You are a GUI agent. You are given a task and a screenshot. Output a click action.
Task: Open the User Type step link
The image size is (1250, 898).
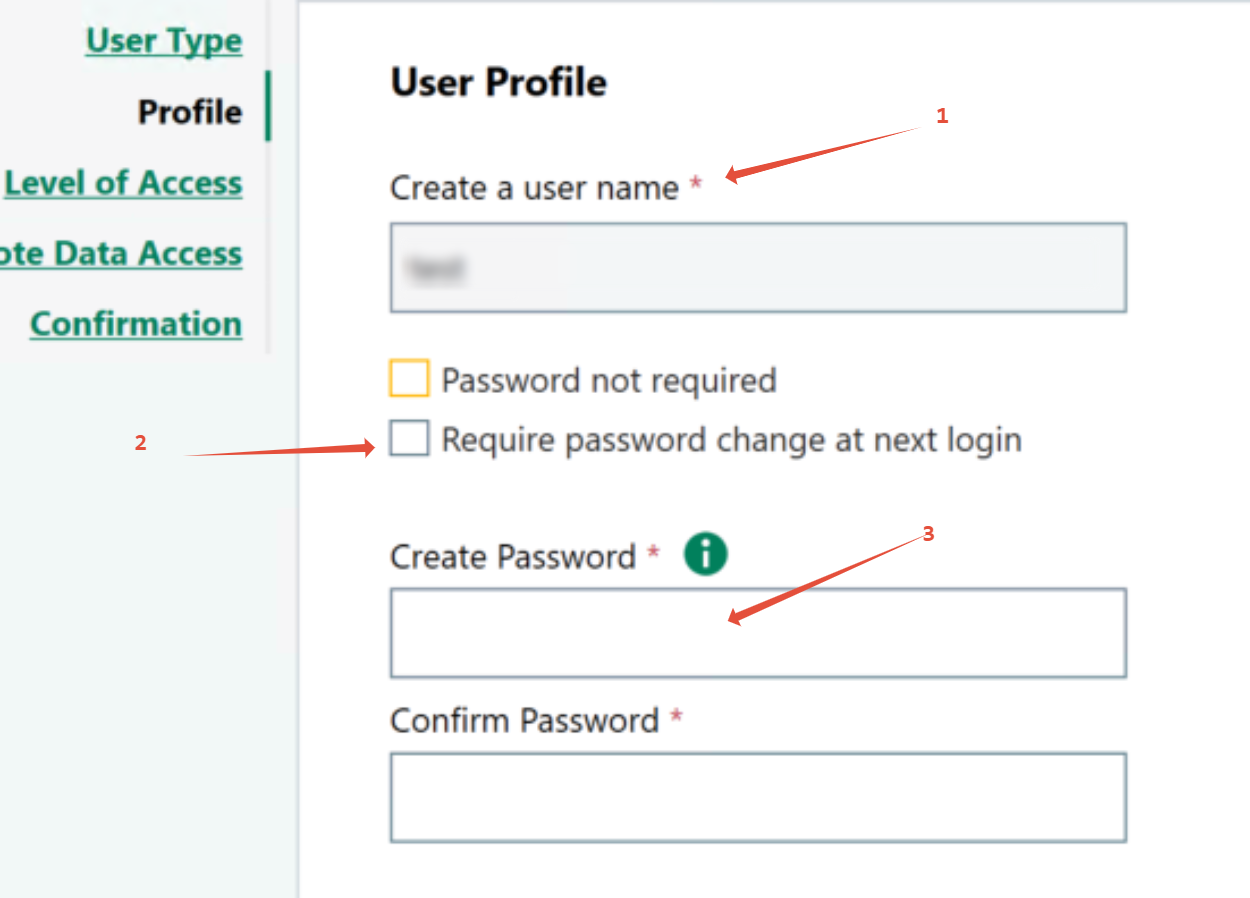click(164, 41)
